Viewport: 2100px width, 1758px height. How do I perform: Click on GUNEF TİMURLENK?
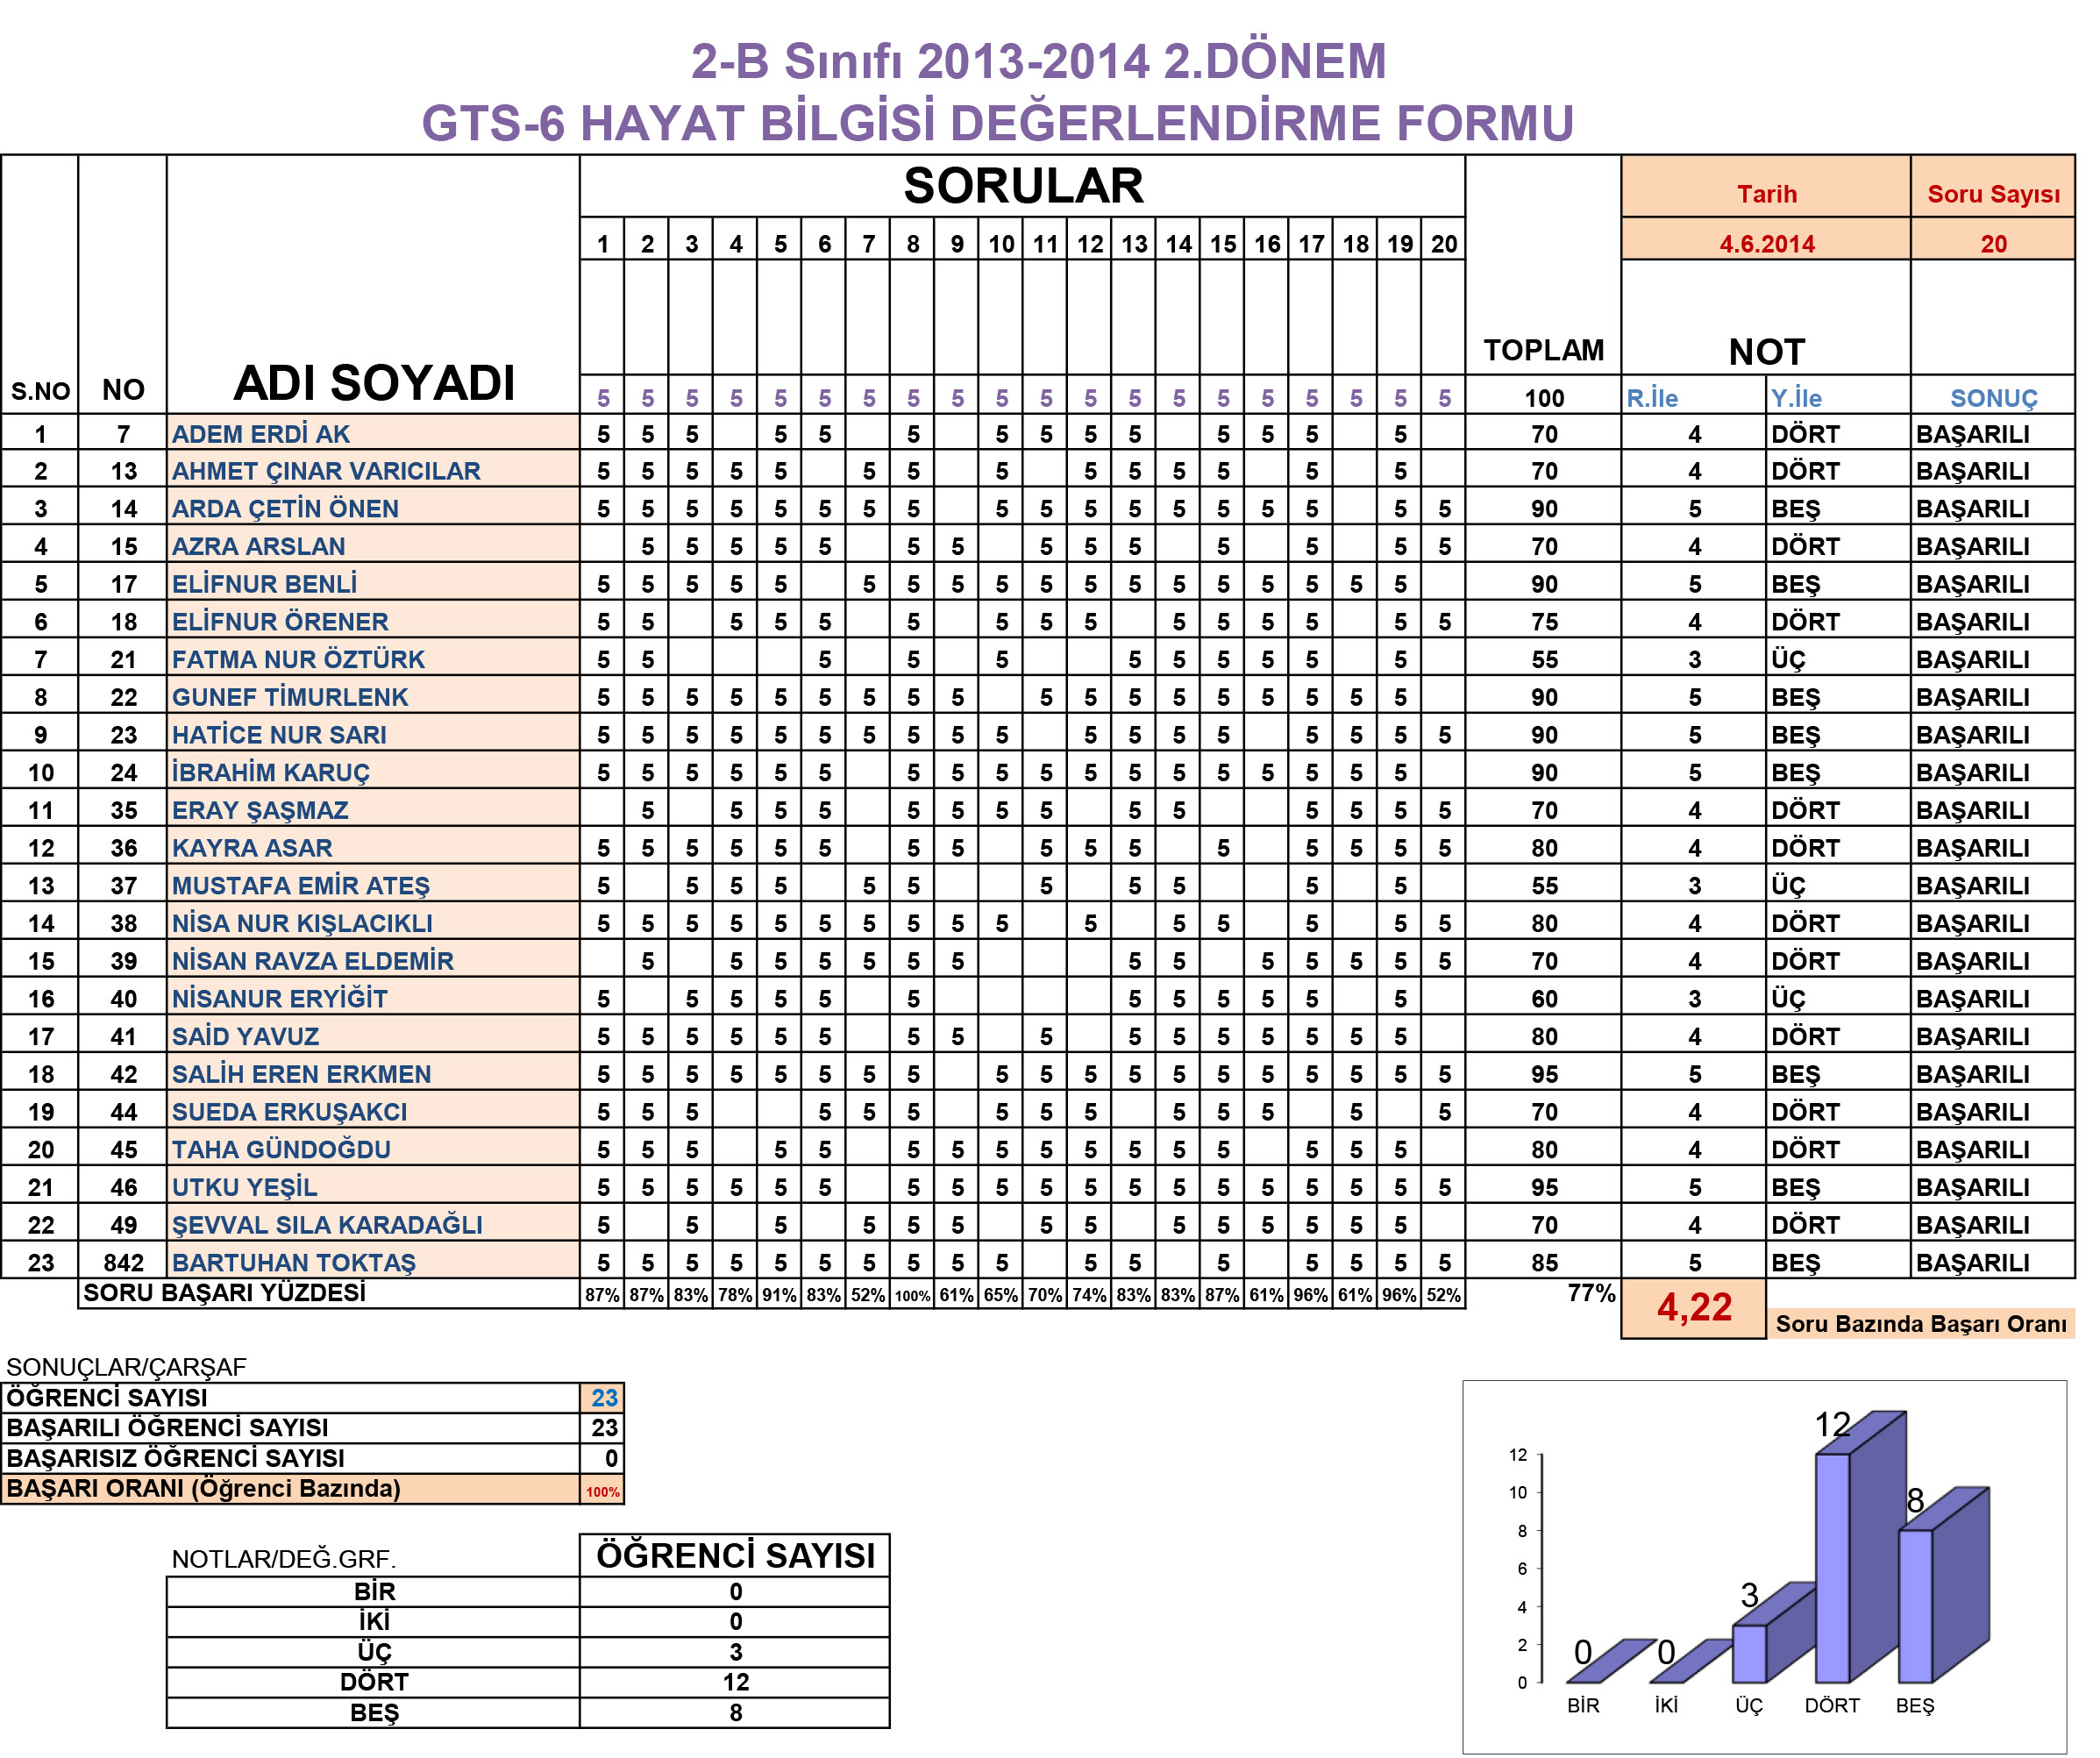(x=372, y=698)
